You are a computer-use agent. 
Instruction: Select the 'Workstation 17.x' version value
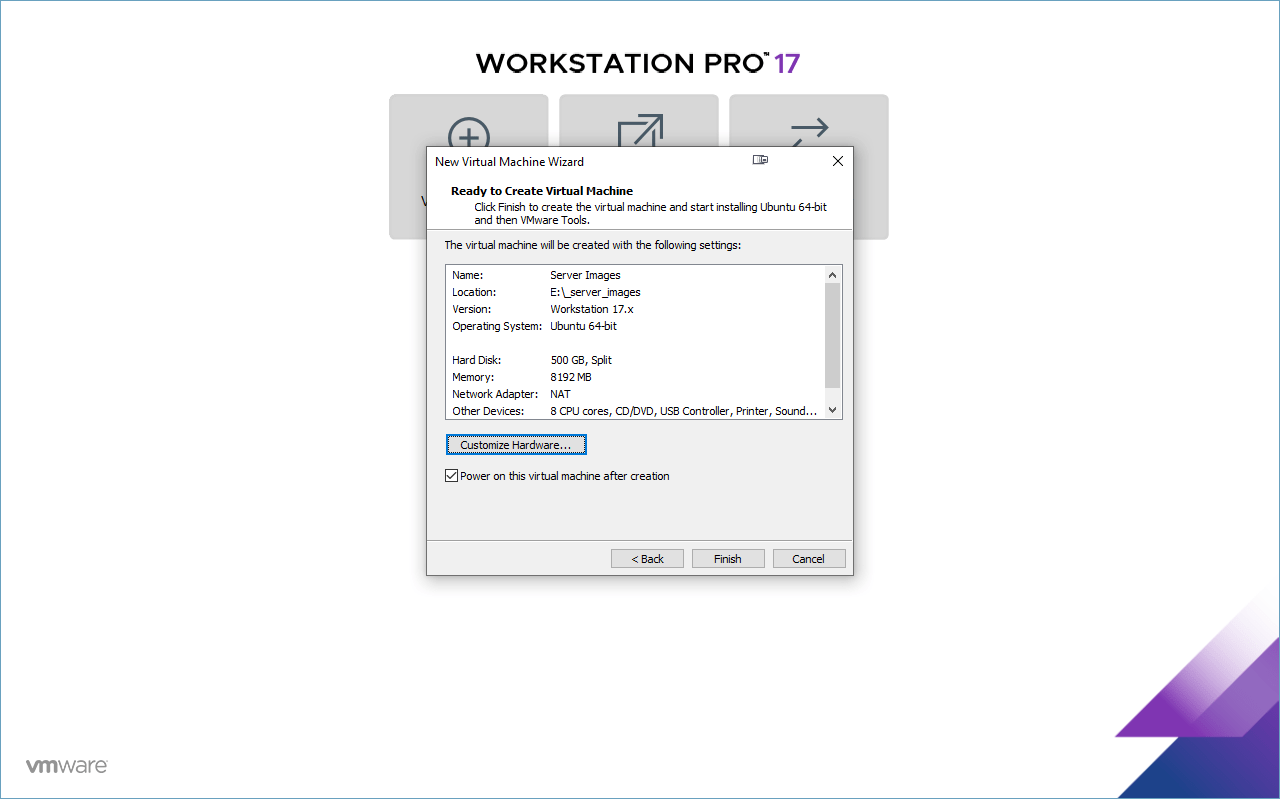(x=592, y=309)
